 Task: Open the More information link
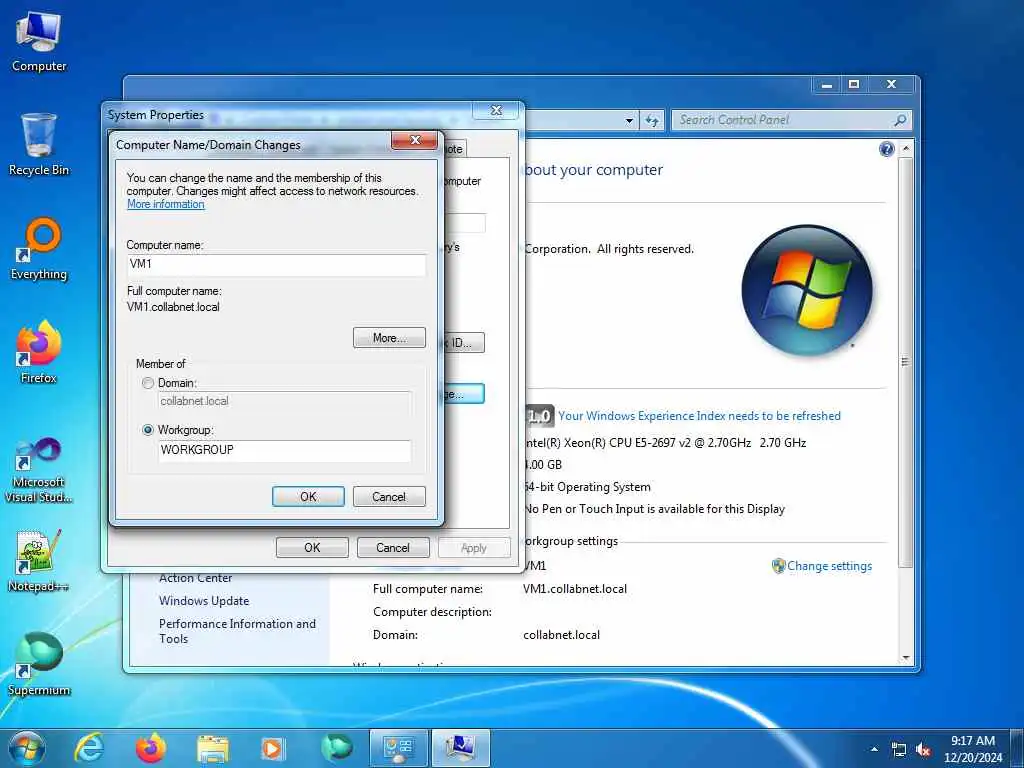point(166,204)
